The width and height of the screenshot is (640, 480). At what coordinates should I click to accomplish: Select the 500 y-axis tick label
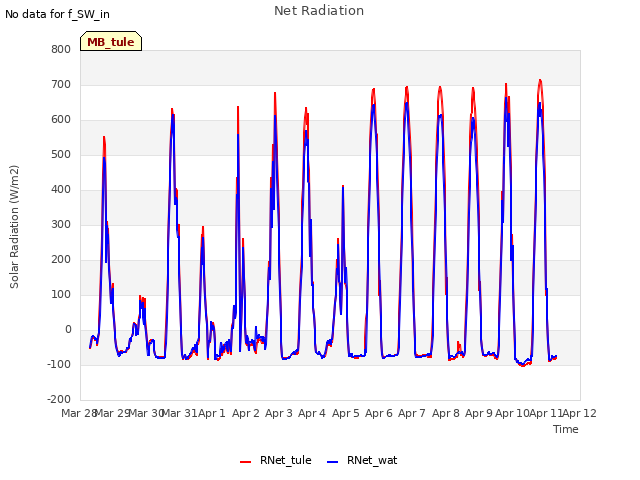click(x=61, y=154)
